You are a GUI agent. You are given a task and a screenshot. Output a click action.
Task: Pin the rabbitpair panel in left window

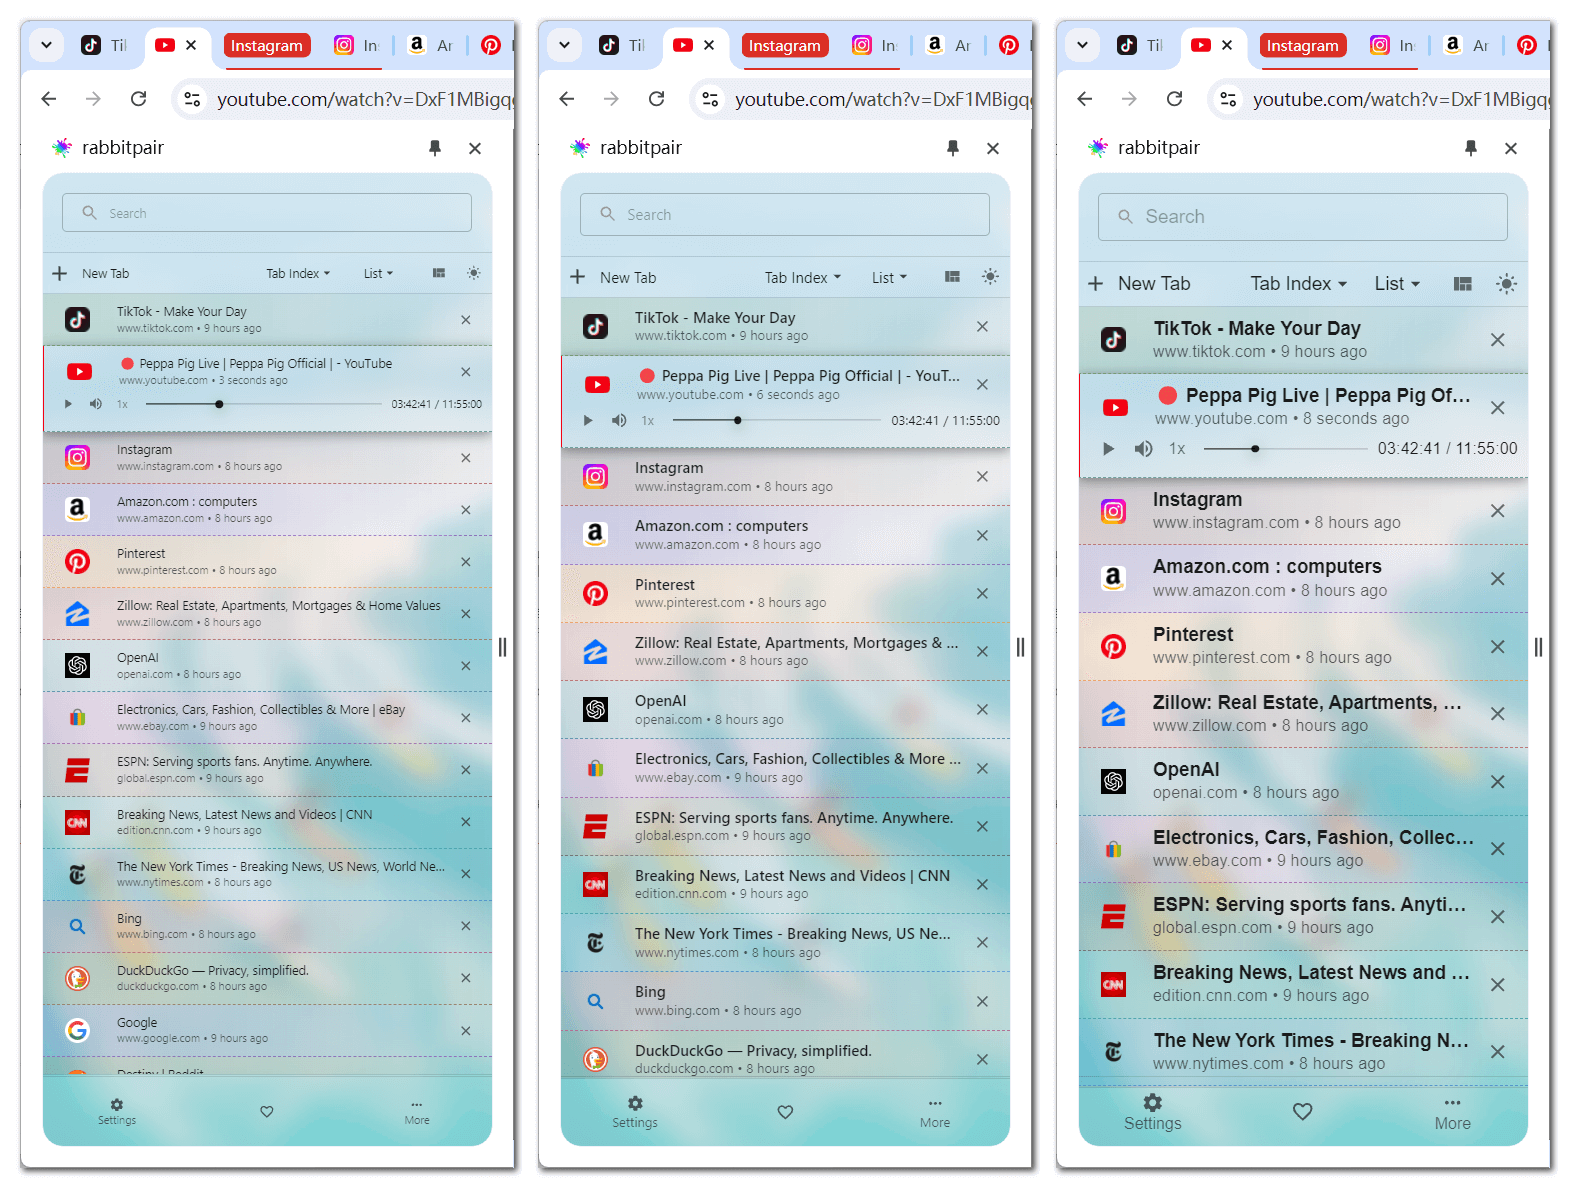tap(435, 148)
